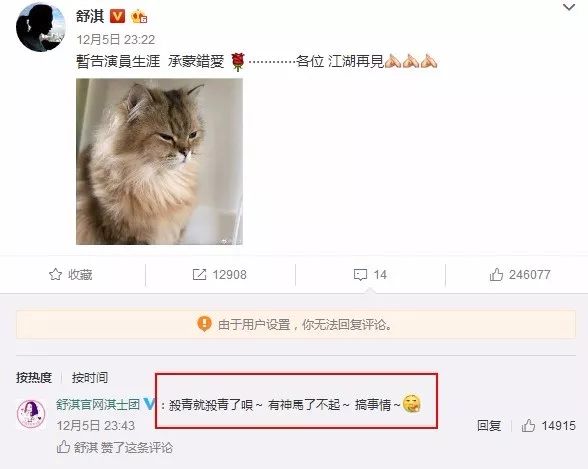Click the 收藏 star icon

click(x=56, y=274)
